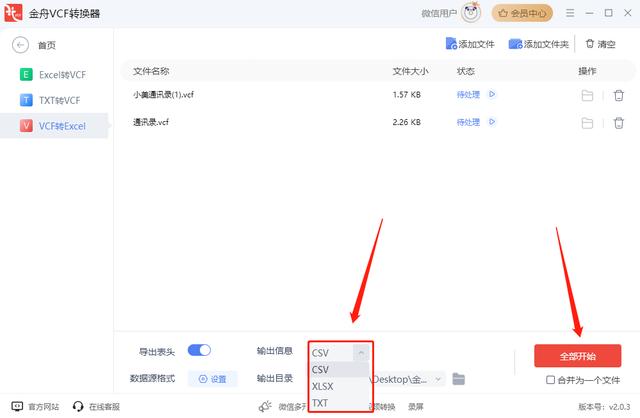Open output folder for 通讯录.vcf

click(587, 123)
